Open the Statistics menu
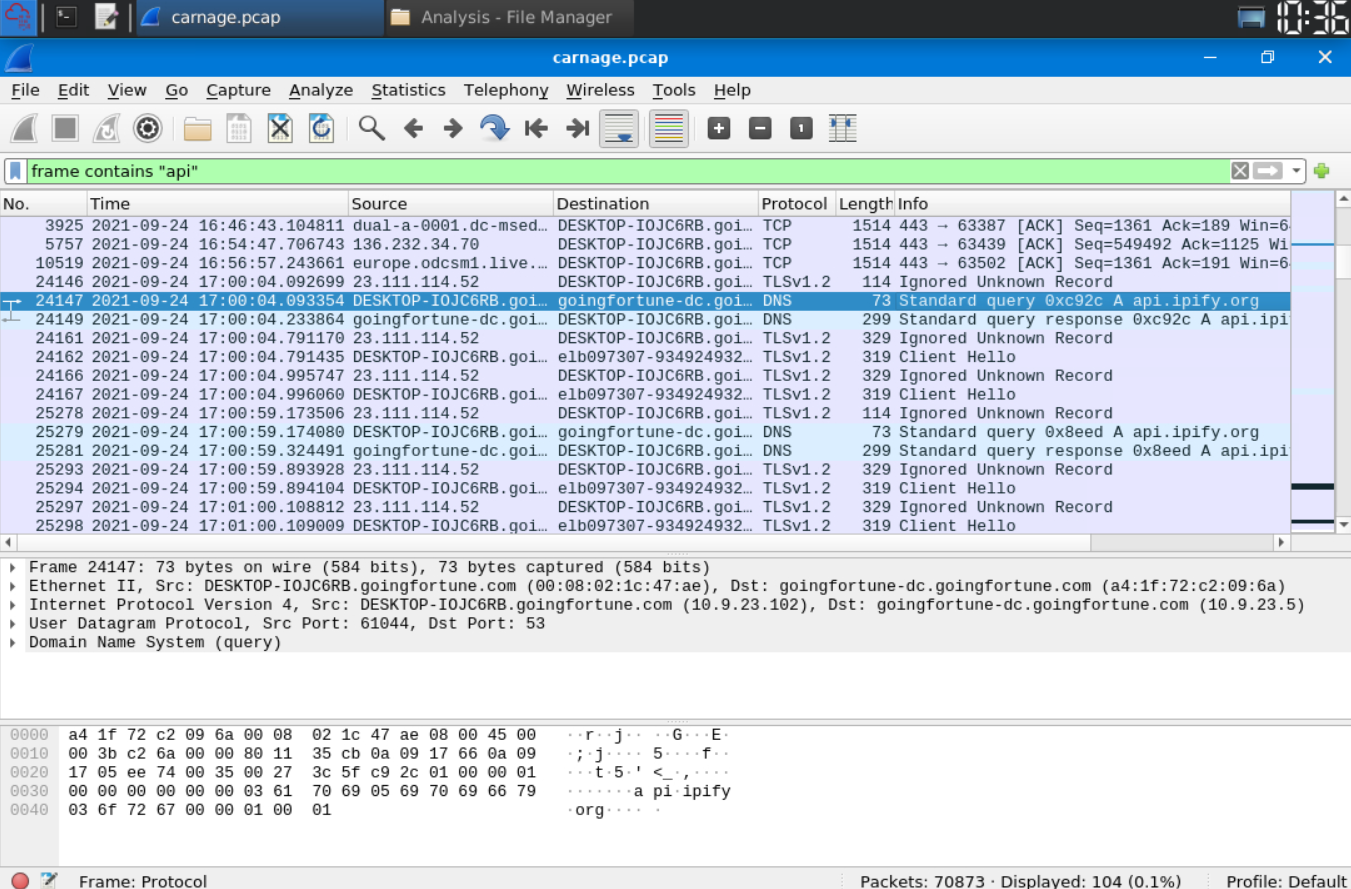 click(x=408, y=90)
